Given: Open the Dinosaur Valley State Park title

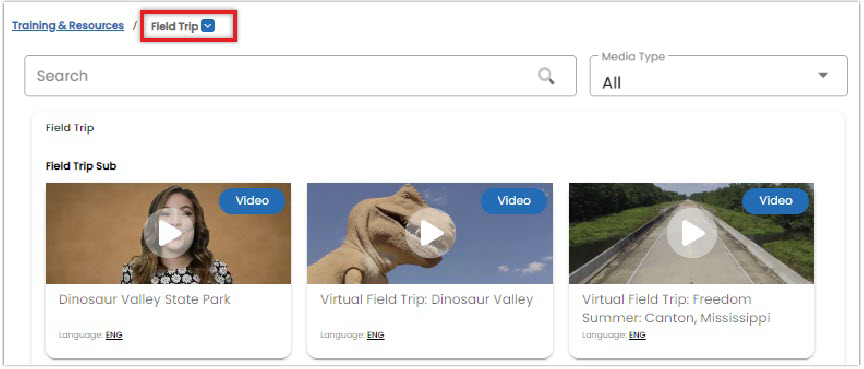Looking at the screenshot, I should click(x=145, y=300).
